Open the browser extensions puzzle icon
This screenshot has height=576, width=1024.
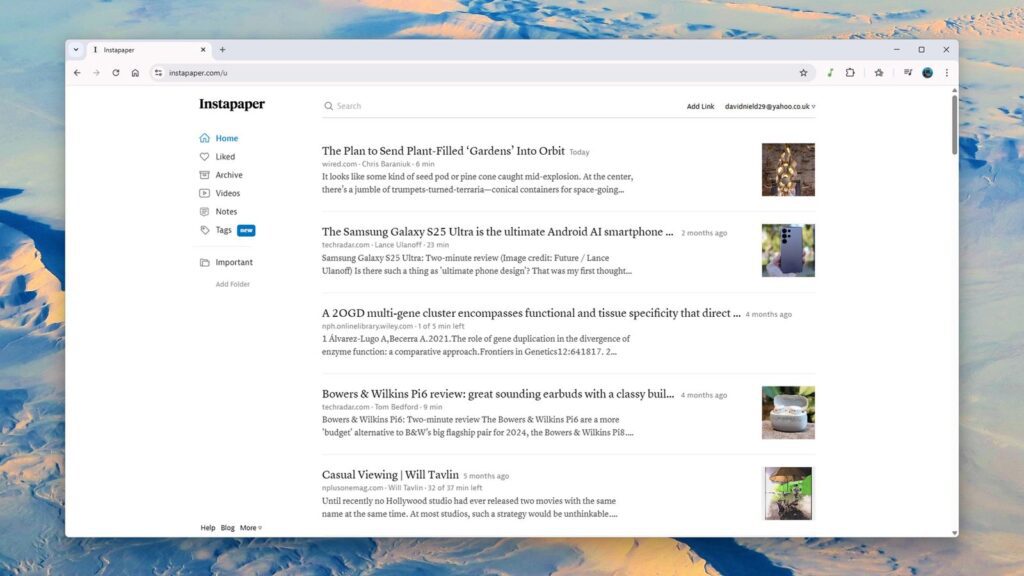pos(850,73)
